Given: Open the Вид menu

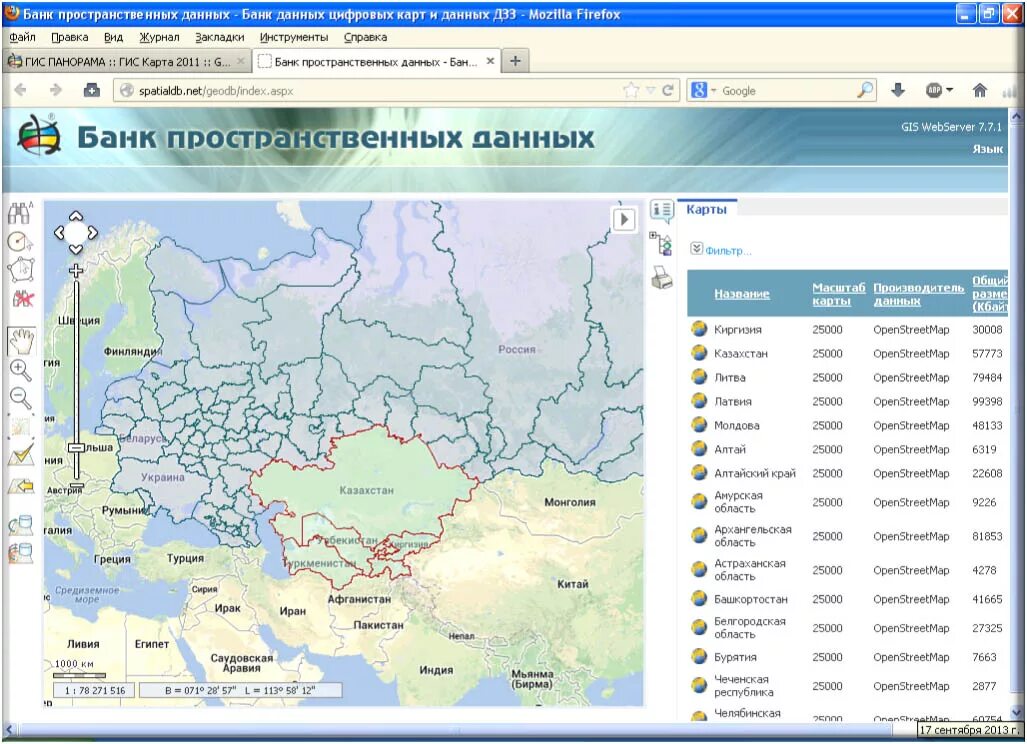Looking at the screenshot, I should point(113,37).
